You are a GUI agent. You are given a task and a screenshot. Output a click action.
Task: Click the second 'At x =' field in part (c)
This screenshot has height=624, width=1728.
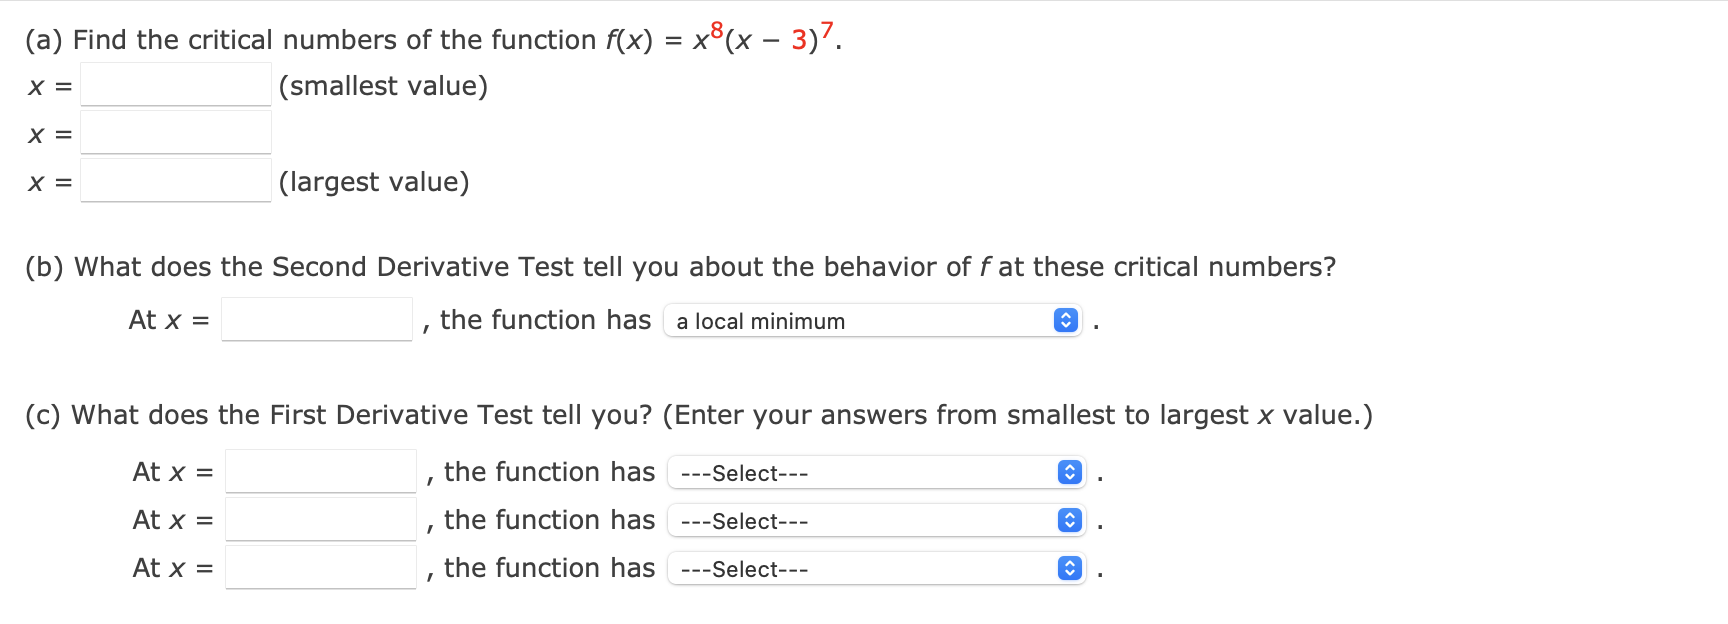coord(321,519)
